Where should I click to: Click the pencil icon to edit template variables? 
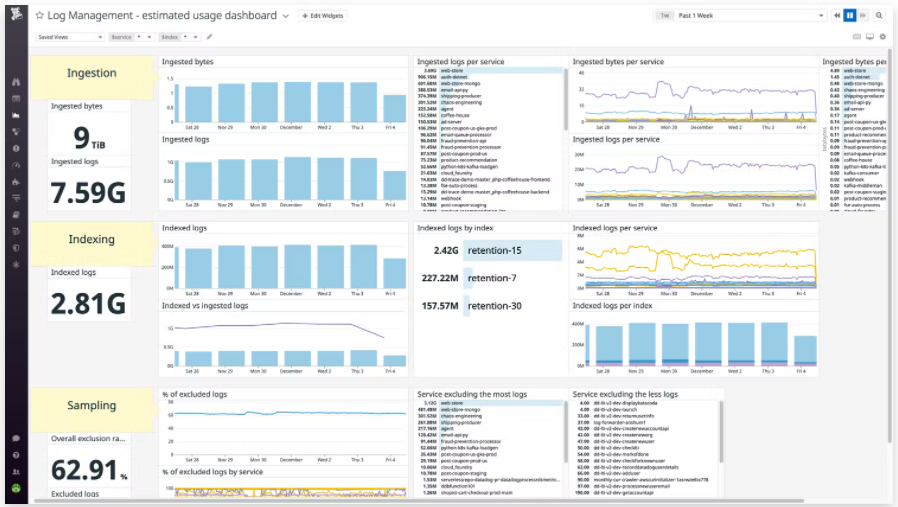(210, 37)
